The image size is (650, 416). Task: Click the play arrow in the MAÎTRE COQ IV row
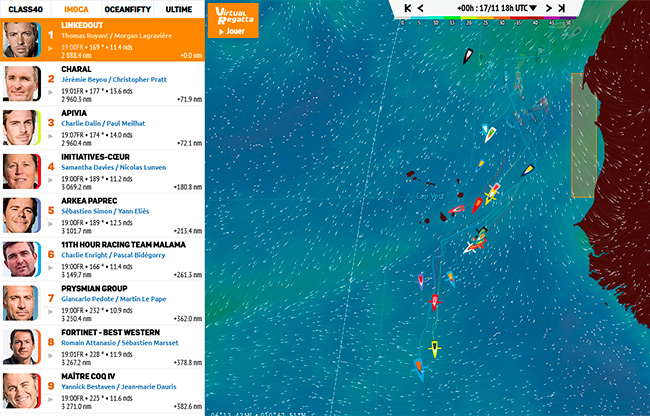point(51,399)
